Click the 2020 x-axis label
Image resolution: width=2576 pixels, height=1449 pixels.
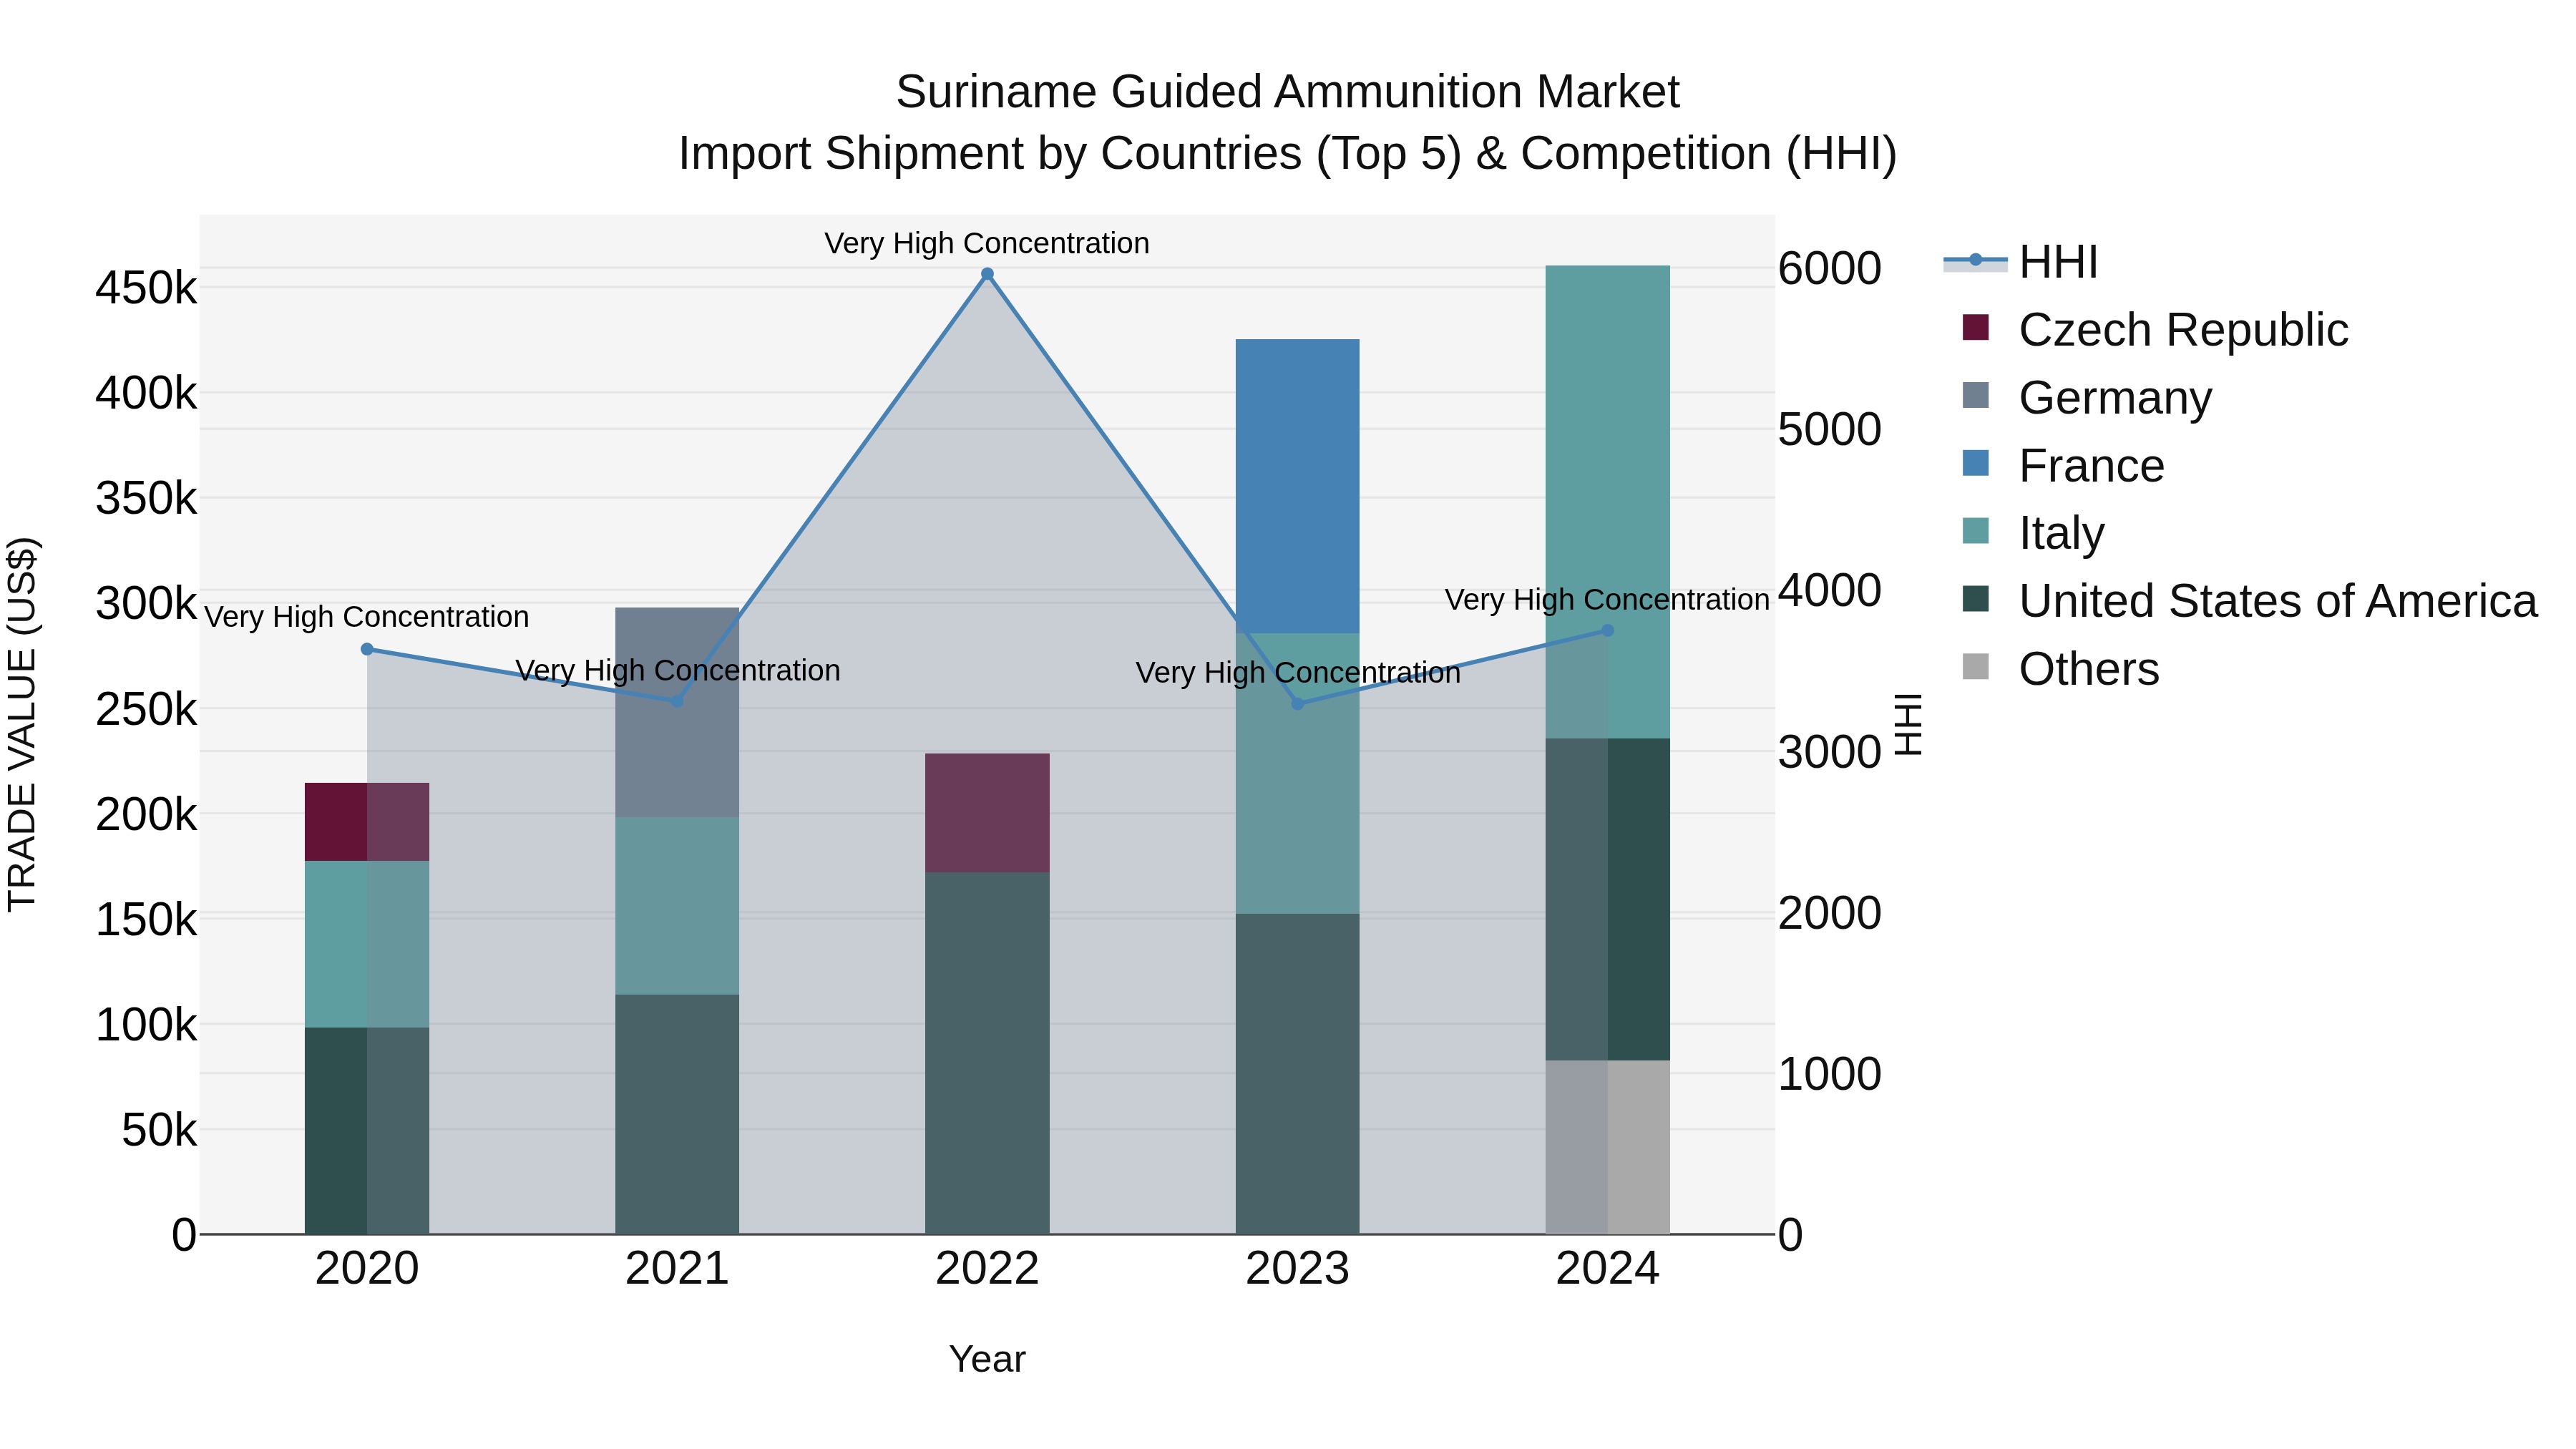pyautogui.click(x=367, y=1269)
